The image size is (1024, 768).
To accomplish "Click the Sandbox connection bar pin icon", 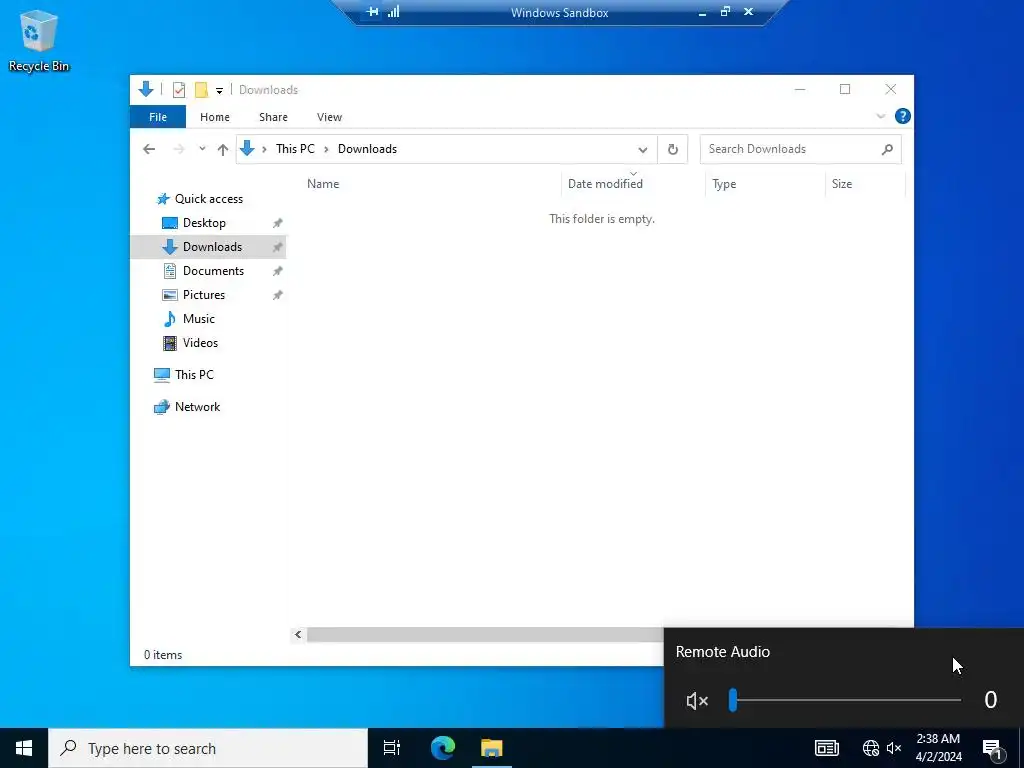I will (x=372, y=12).
